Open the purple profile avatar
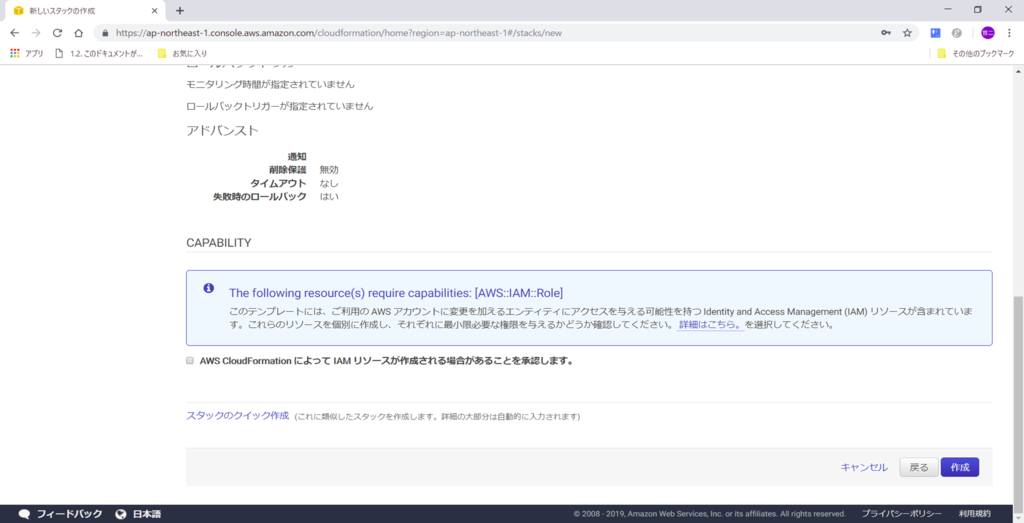The image size is (1024, 523). 987,33
